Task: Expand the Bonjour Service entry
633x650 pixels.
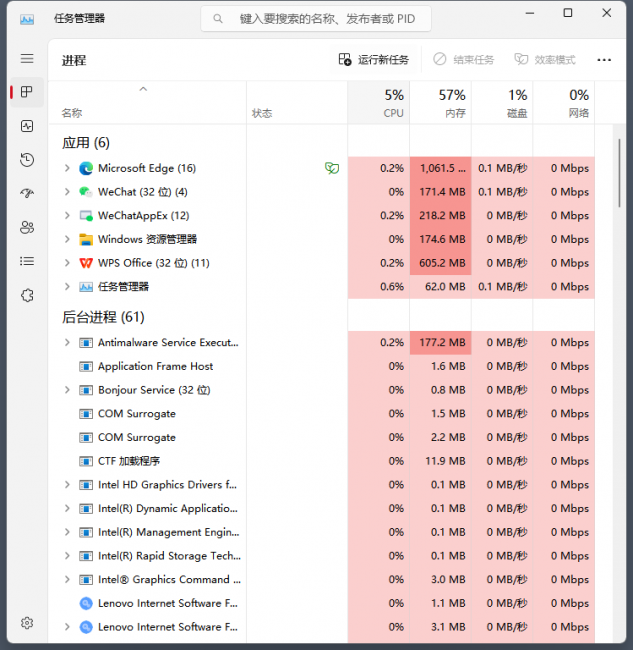Action: coord(67,390)
